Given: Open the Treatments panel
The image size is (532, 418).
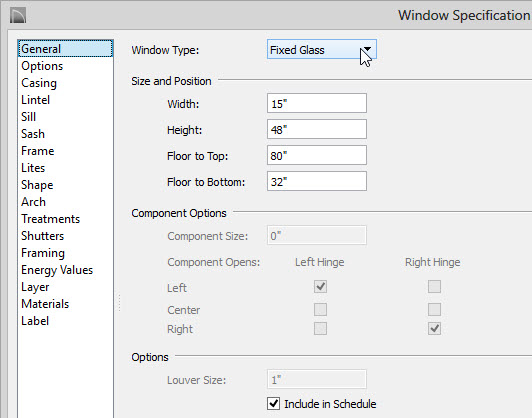Looking at the screenshot, I should coord(51,219).
